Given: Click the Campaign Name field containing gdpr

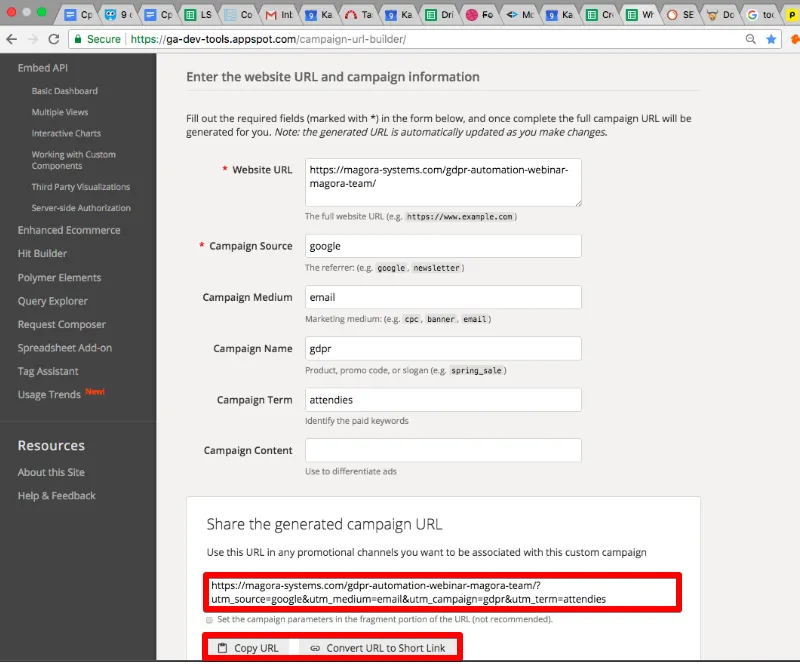Looking at the screenshot, I should [443, 349].
